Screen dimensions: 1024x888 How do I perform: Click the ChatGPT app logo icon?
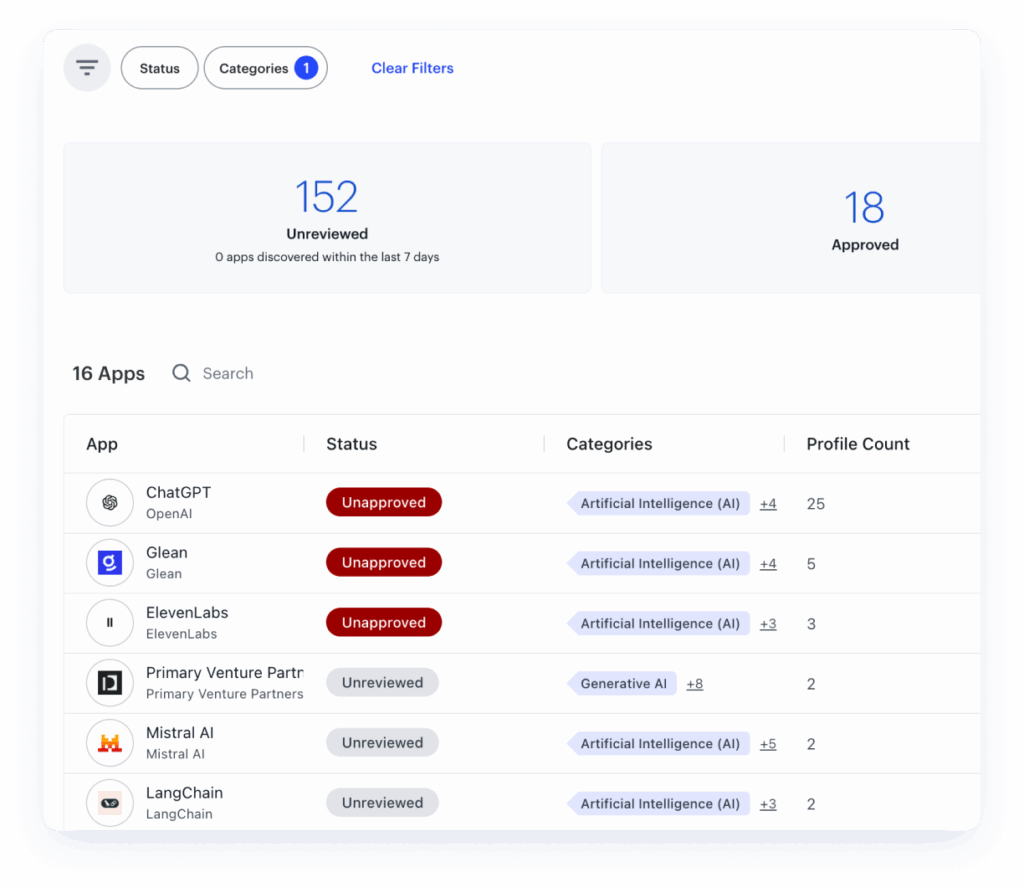(110, 503)
